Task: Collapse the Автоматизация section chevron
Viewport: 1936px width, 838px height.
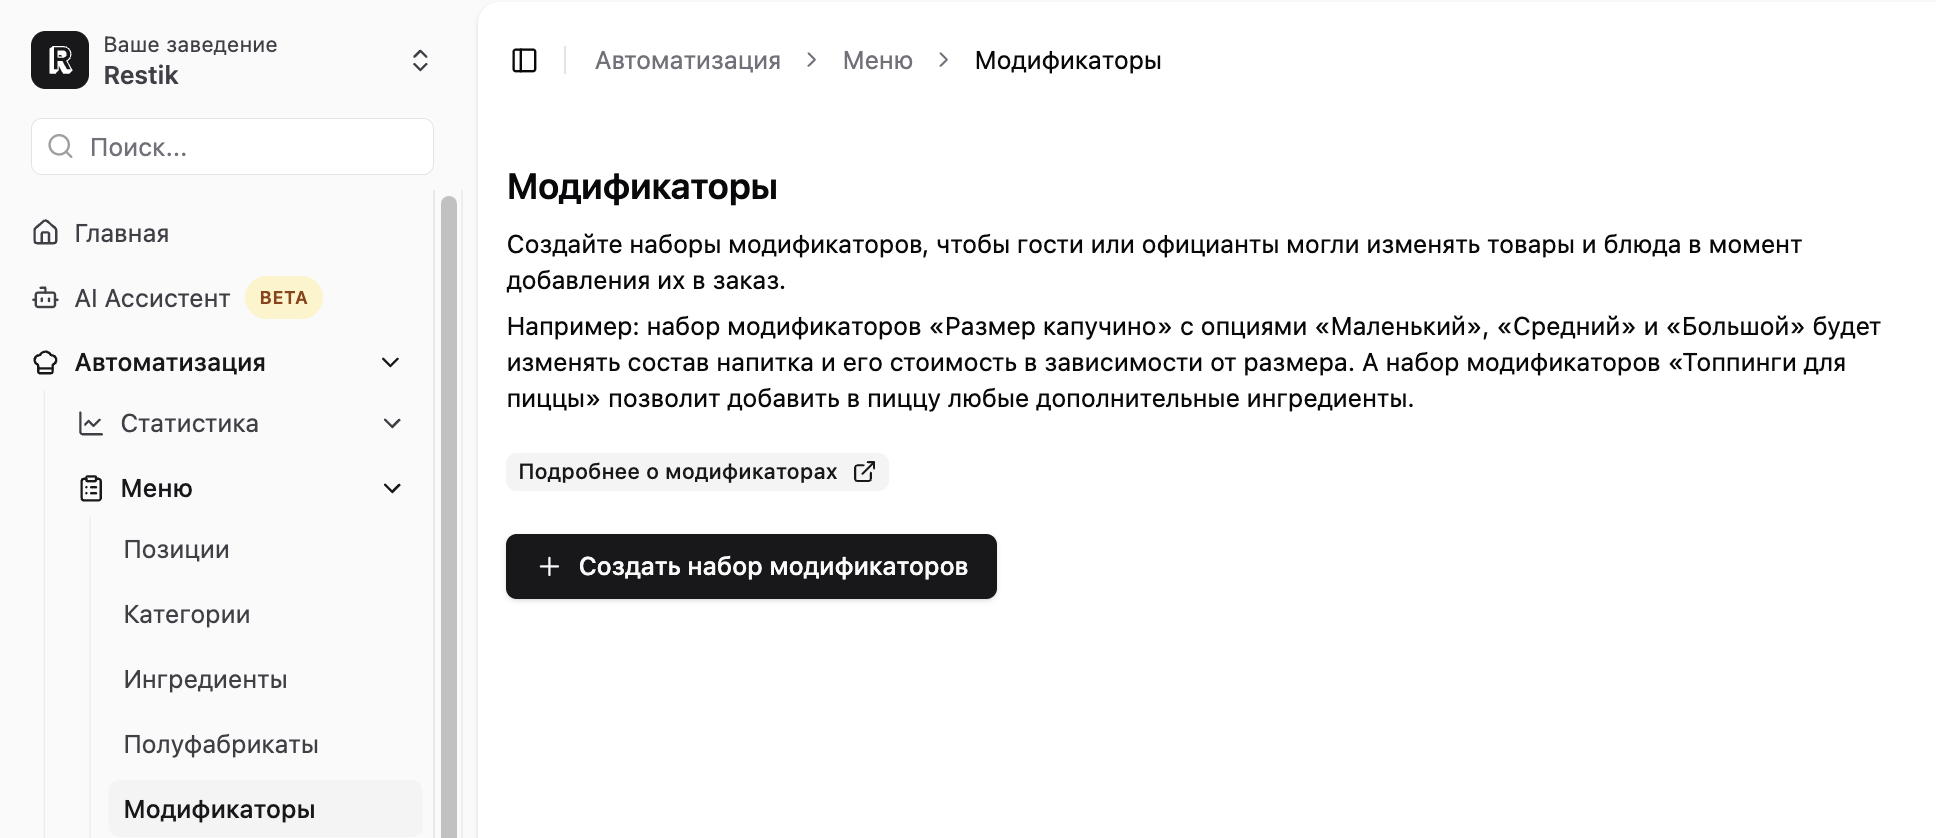Action: click(x=391, y=362)
